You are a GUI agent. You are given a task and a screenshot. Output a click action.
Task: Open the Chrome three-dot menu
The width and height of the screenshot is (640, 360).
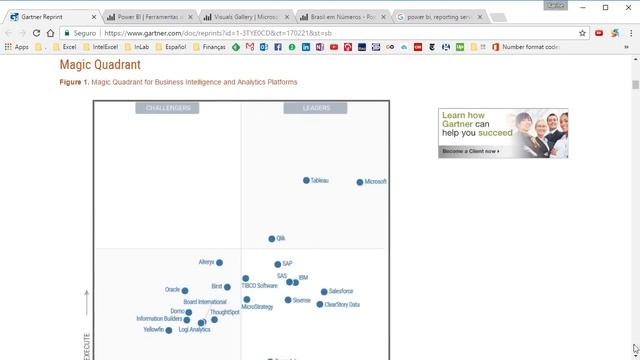point(631,33)
